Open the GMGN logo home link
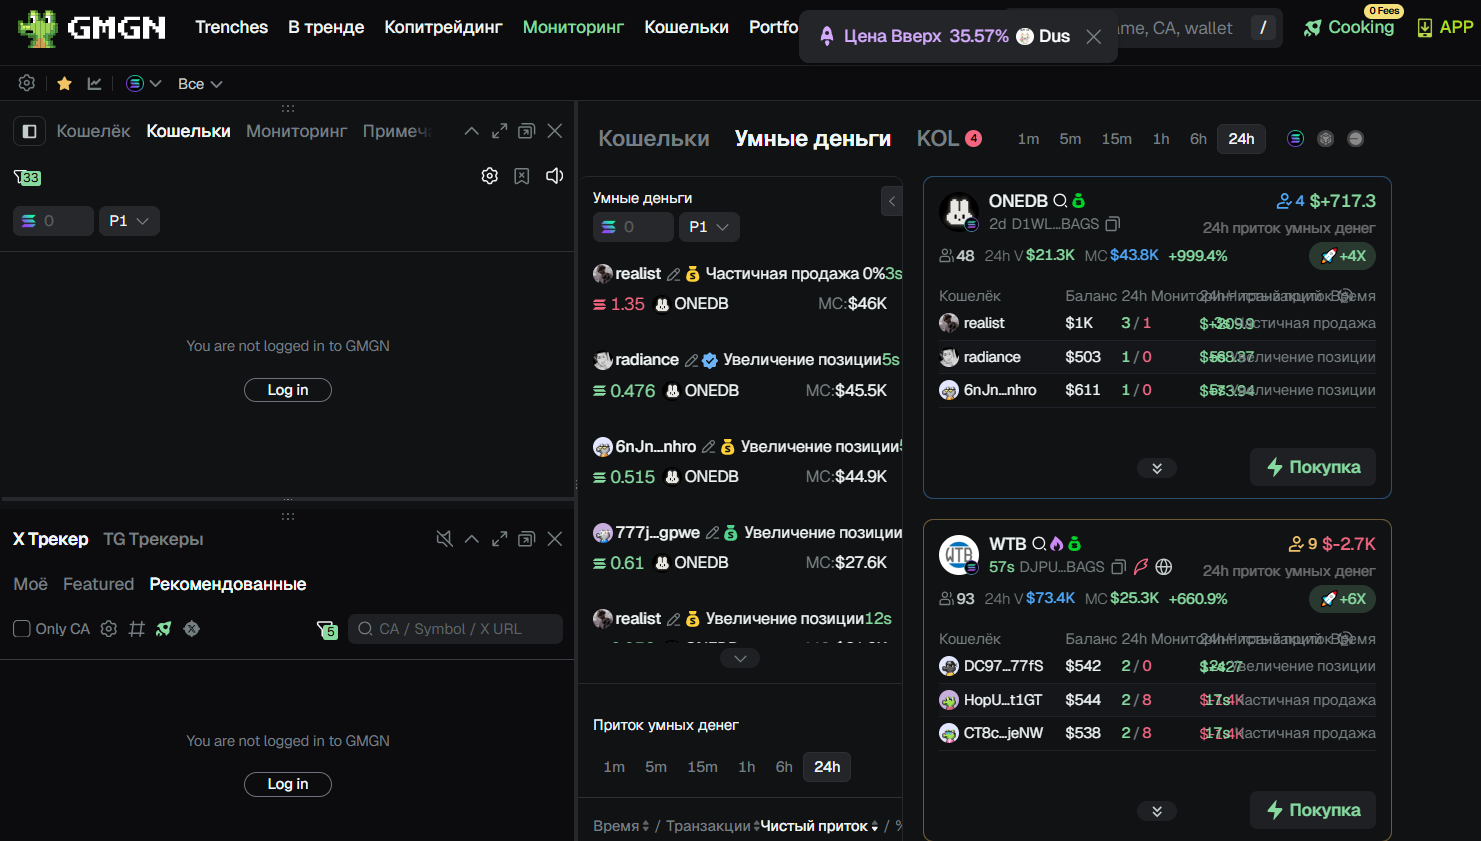This screenshot has width=1481, height=841. 91,28
